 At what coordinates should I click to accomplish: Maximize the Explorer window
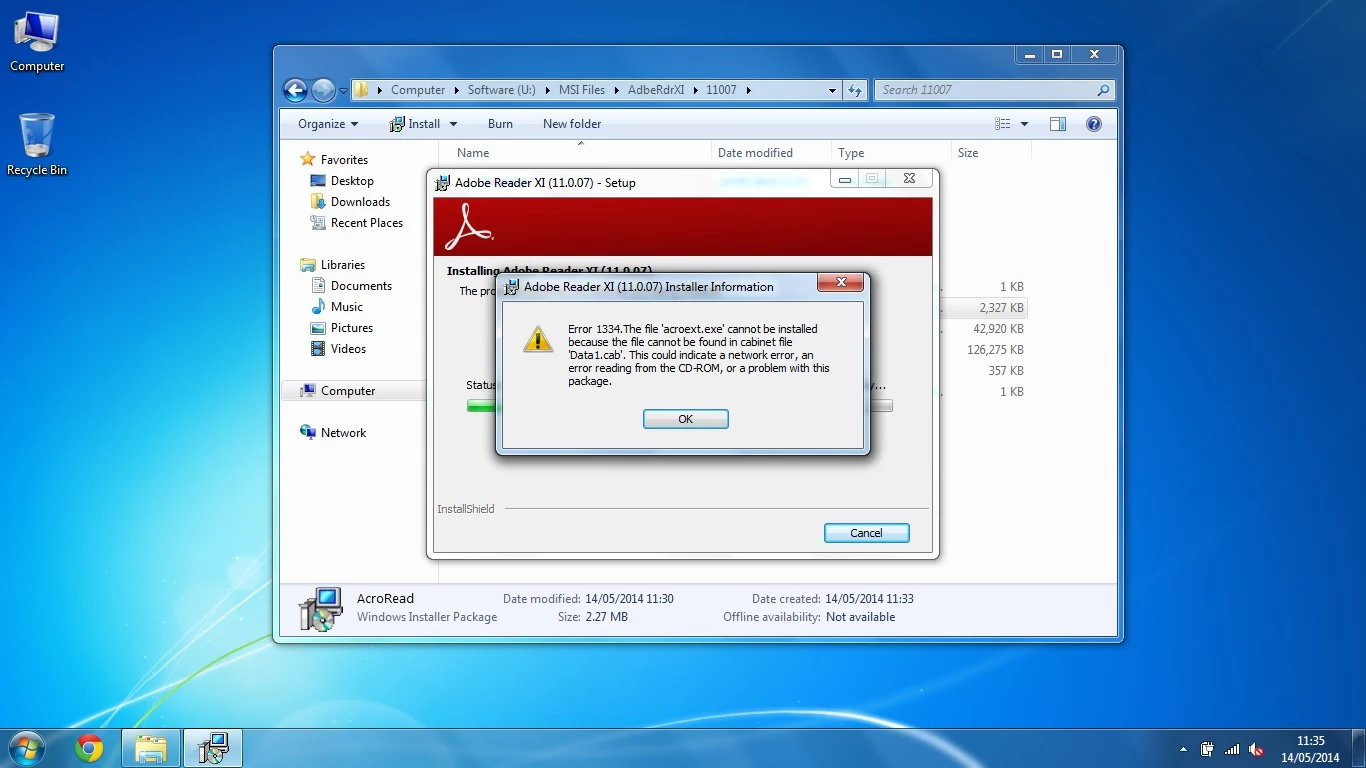click(1056, 55)
